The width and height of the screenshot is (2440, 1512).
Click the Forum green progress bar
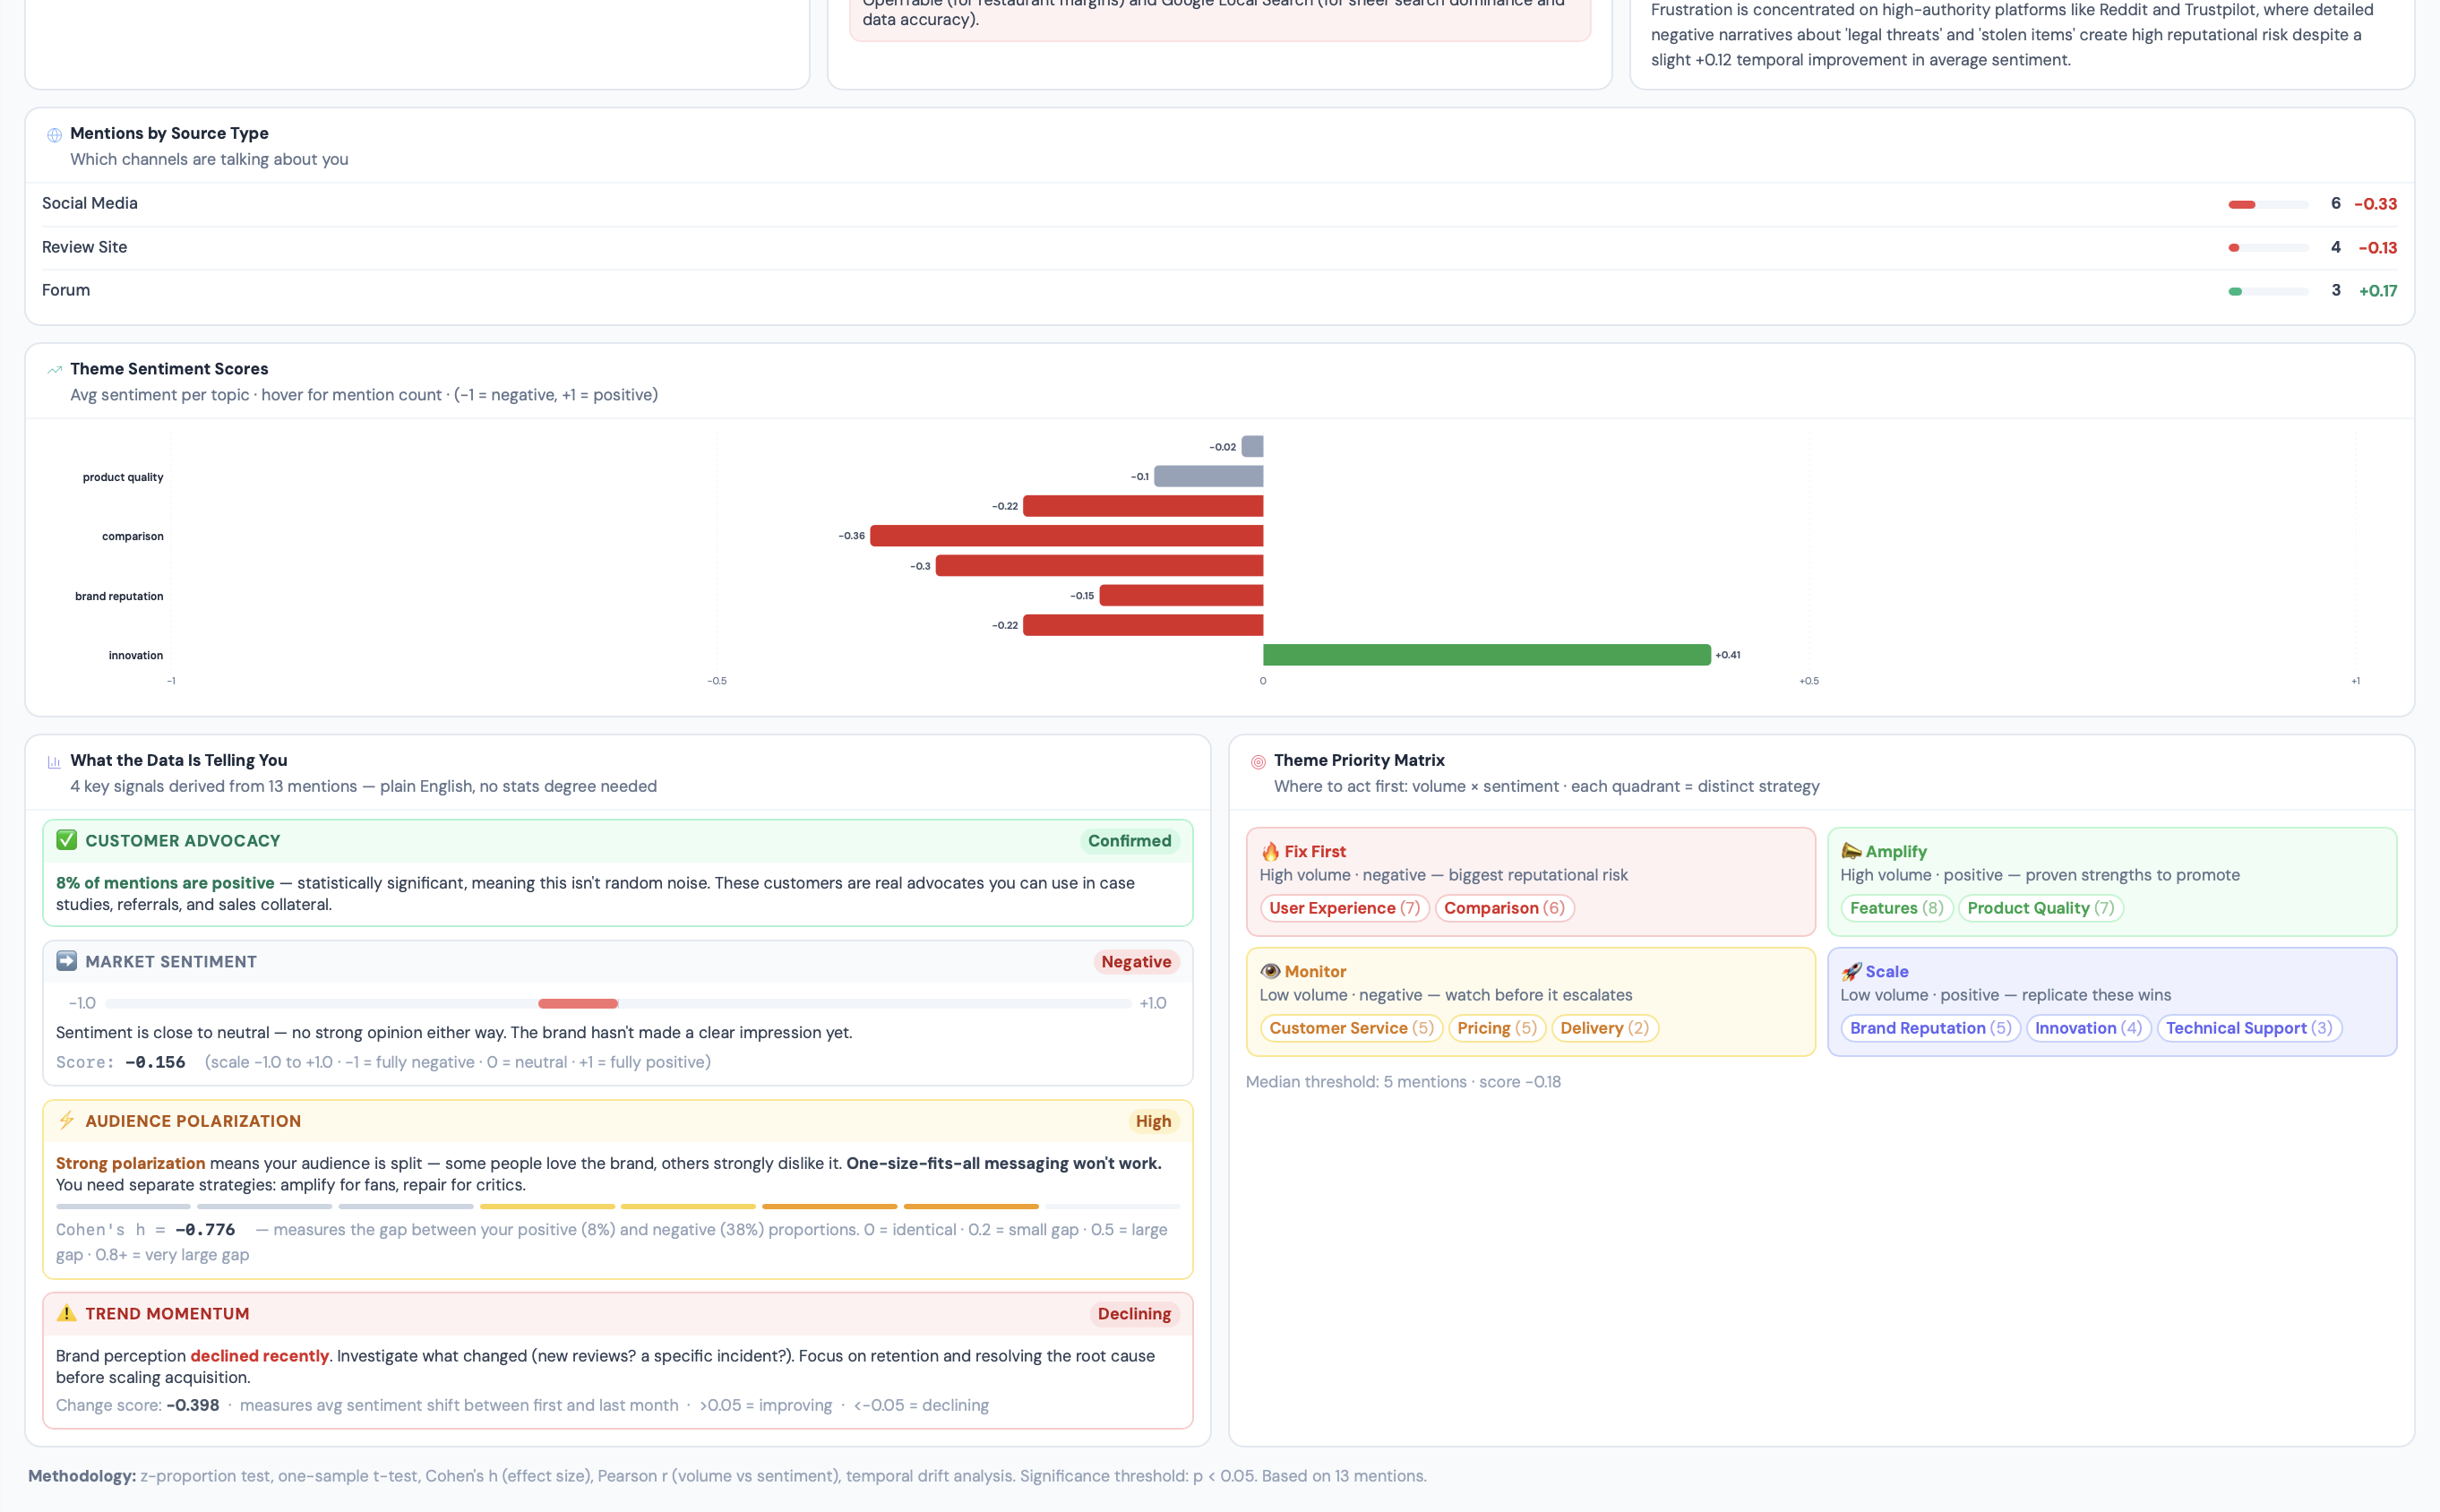pos(2235,291)
